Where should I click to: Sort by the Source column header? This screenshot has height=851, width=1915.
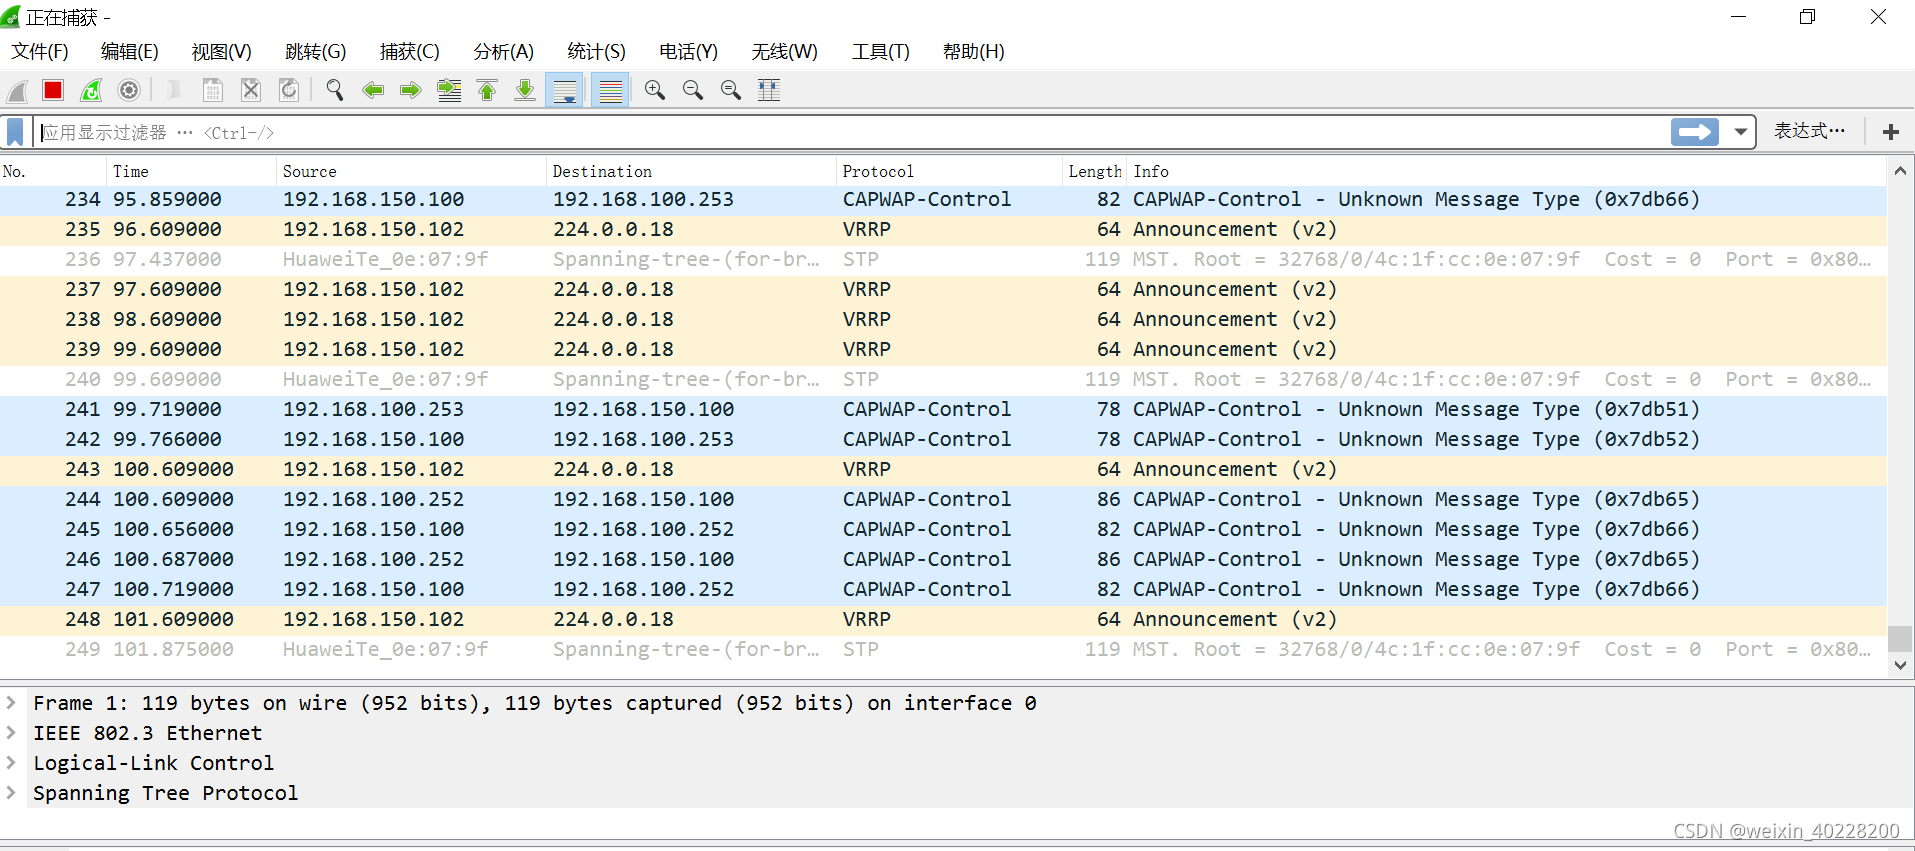(x=411, y=172)
